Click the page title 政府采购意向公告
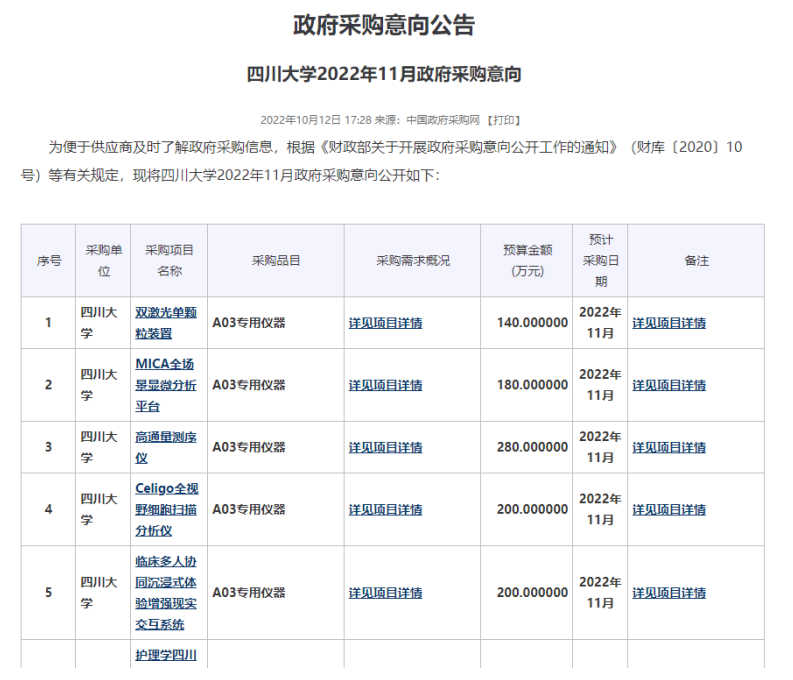 click(384, 25)
